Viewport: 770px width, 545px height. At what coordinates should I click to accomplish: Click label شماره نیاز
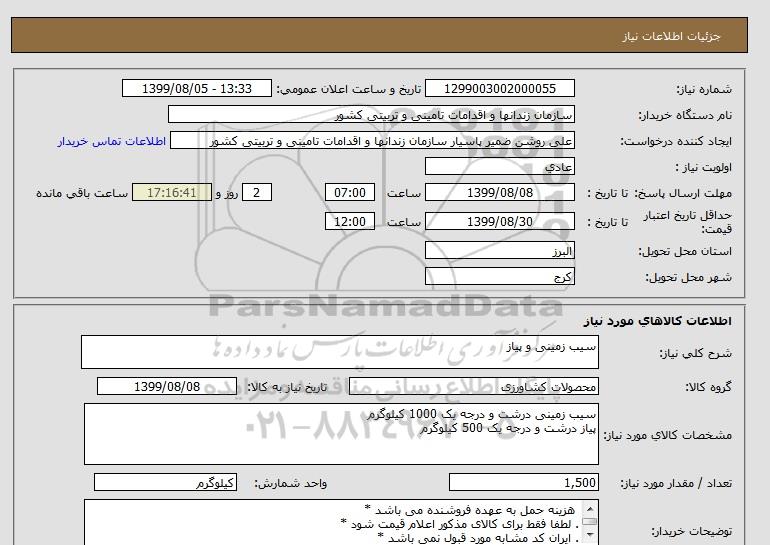[x=704, y=89]
